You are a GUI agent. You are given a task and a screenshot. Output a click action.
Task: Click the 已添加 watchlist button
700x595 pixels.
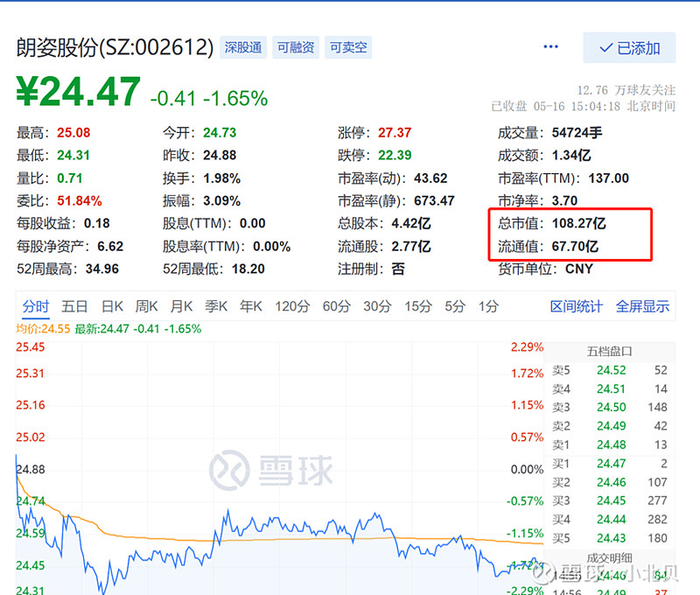pyautogui.click(x=629, y=48)
